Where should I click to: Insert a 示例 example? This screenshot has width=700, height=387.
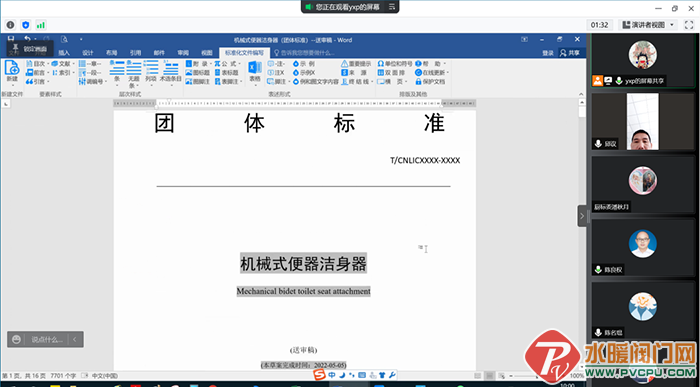(x=304, y=64)
